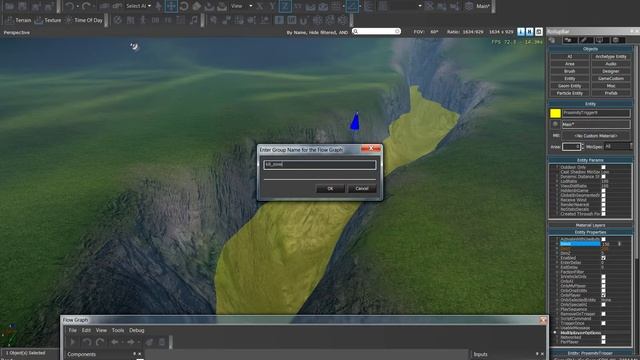This screenshot has width=640, height=360.
Task: Collapse the Entity Params rollup section
Action: click(x=590, y=160)
